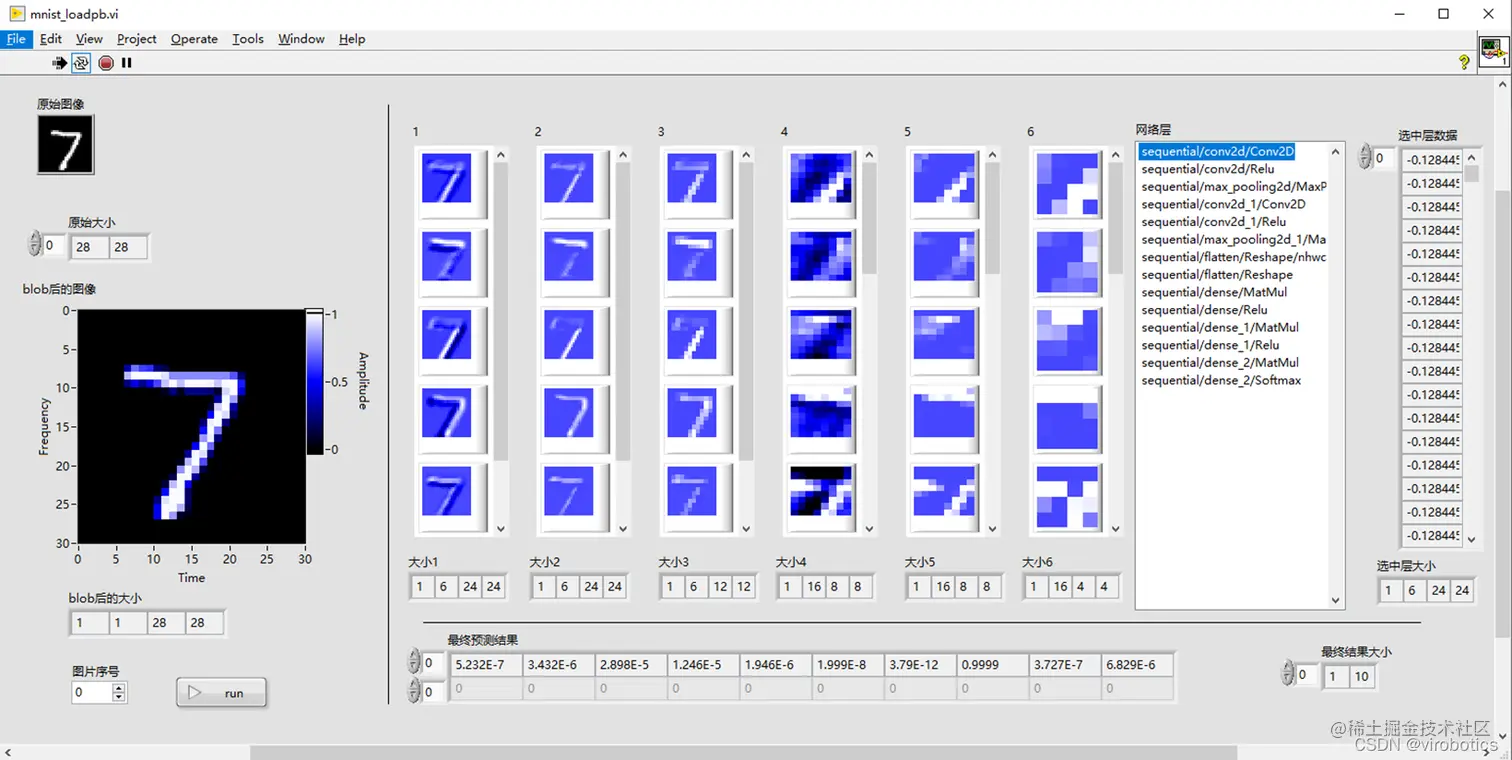The width and height of the screenshot is (1512, 760).
Task: Pause the running VI
Action: [x=127, y=63]
